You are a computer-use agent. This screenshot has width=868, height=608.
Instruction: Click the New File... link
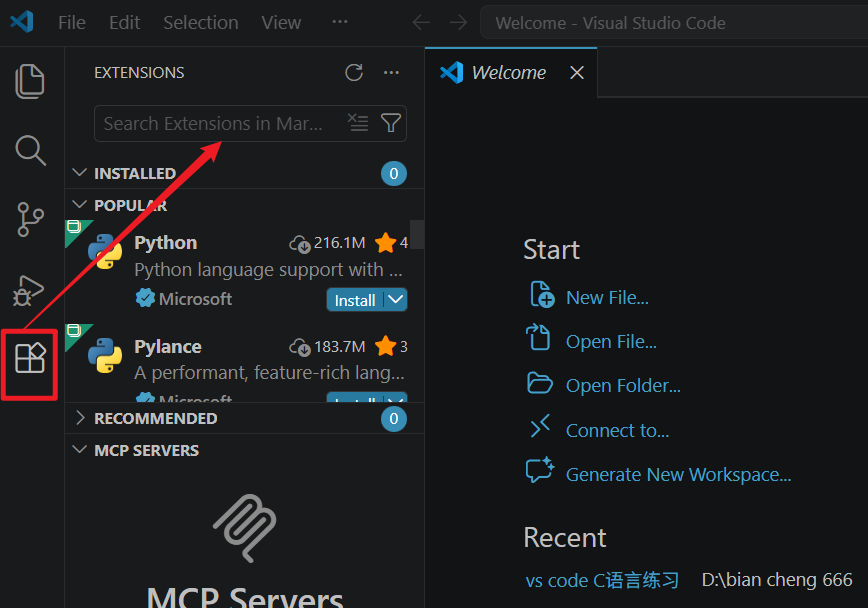(x=607, y=298)
